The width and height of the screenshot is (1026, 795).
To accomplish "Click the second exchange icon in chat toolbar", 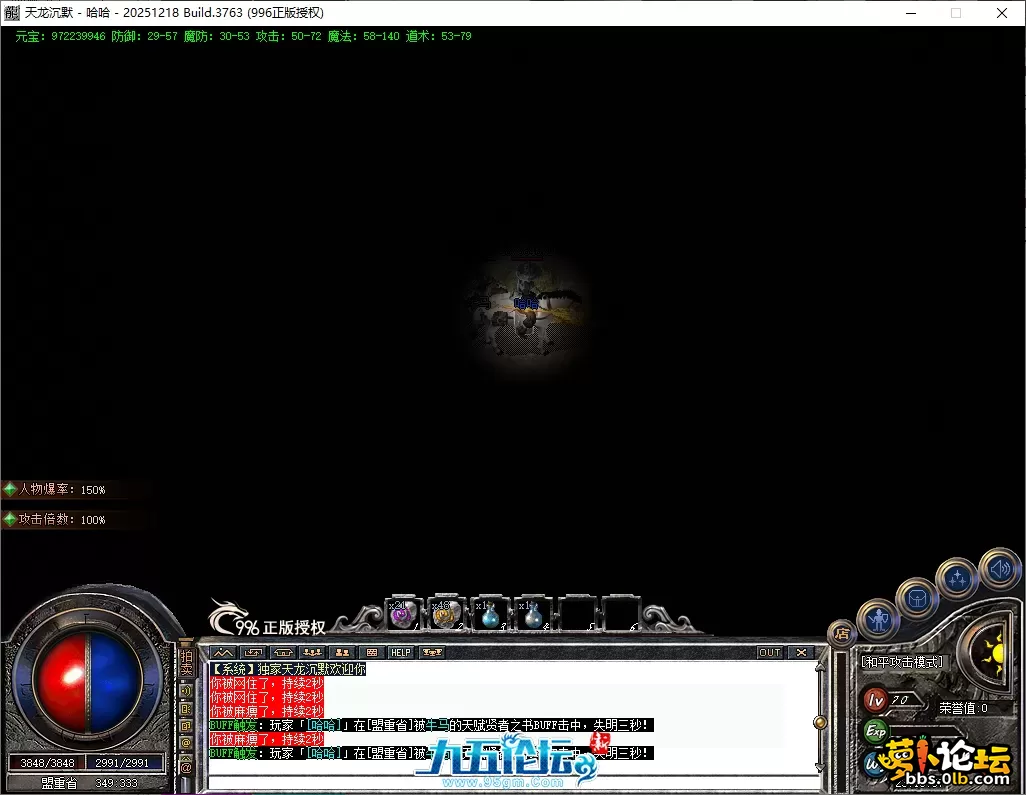I will coord(253,652).
